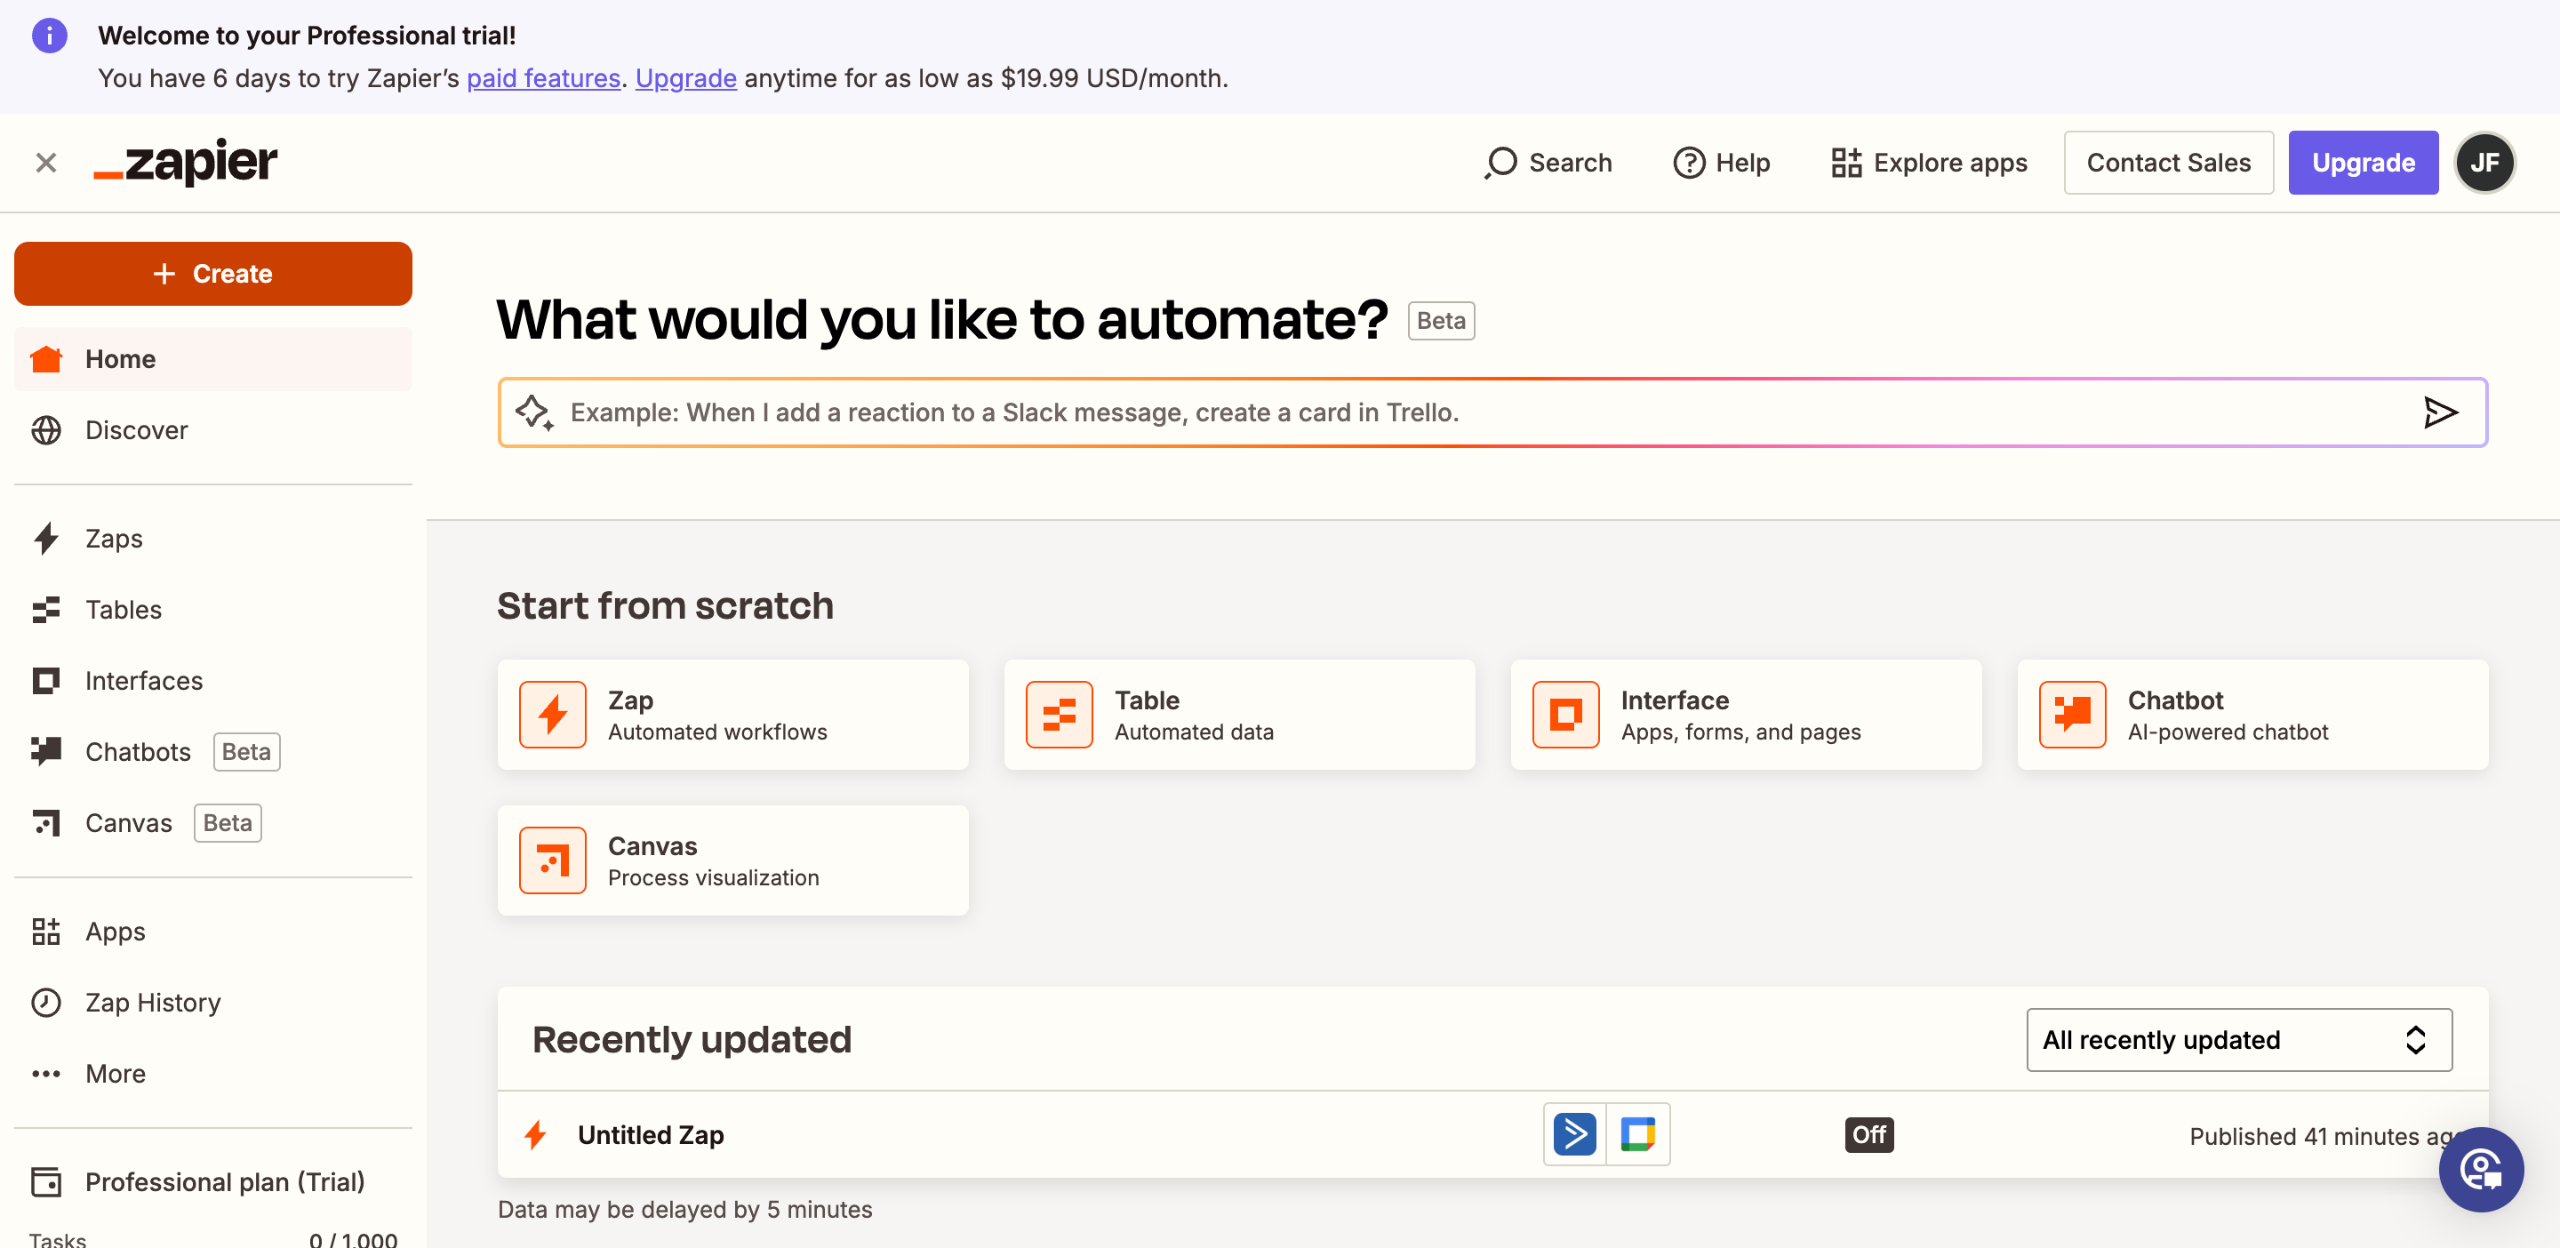2560x1248 pixels.
Task: Submit prompt with the send arrow icon
Action: 2440,412
